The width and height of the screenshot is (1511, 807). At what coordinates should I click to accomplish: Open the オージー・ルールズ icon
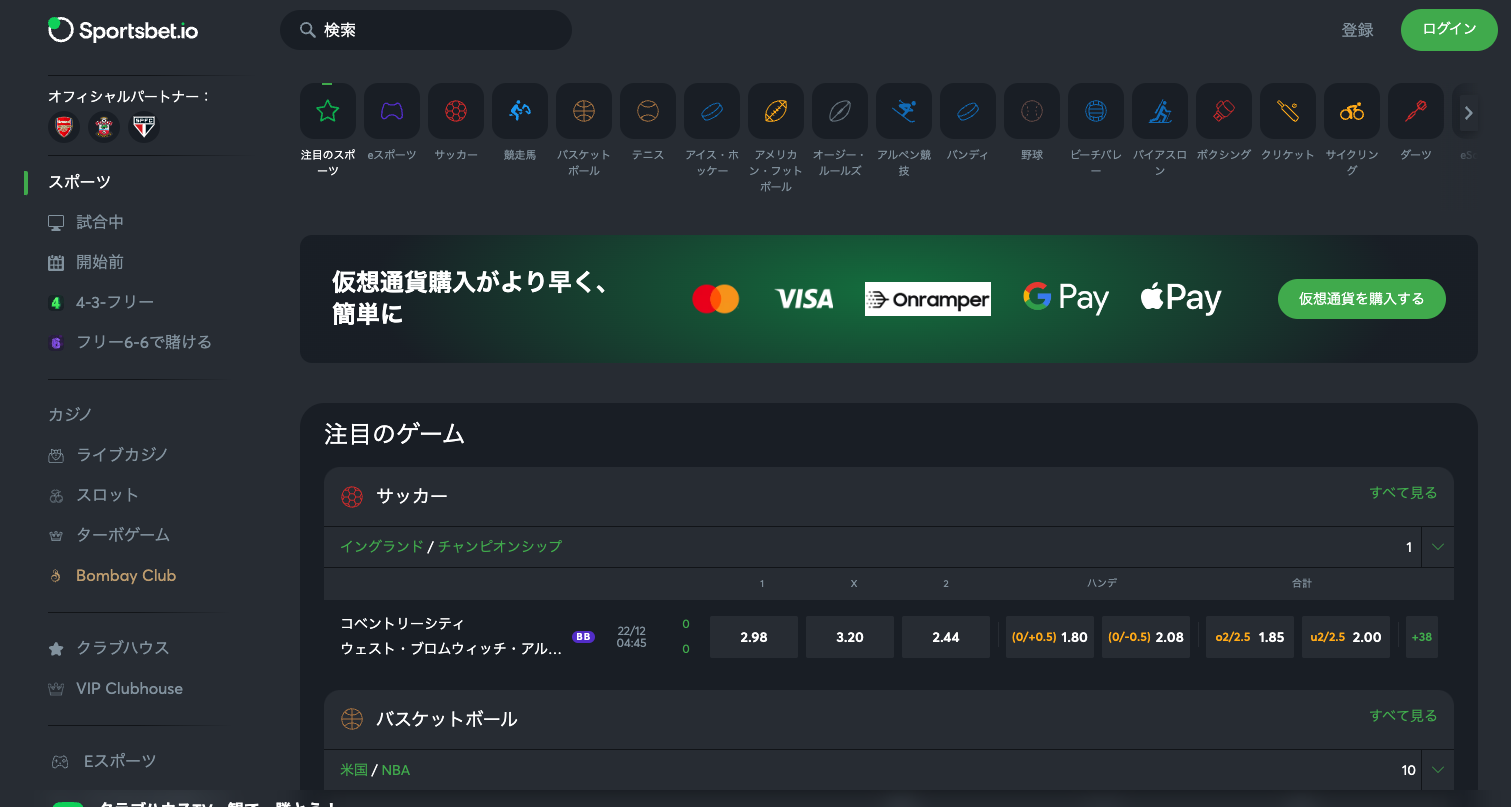coord(840,111)
